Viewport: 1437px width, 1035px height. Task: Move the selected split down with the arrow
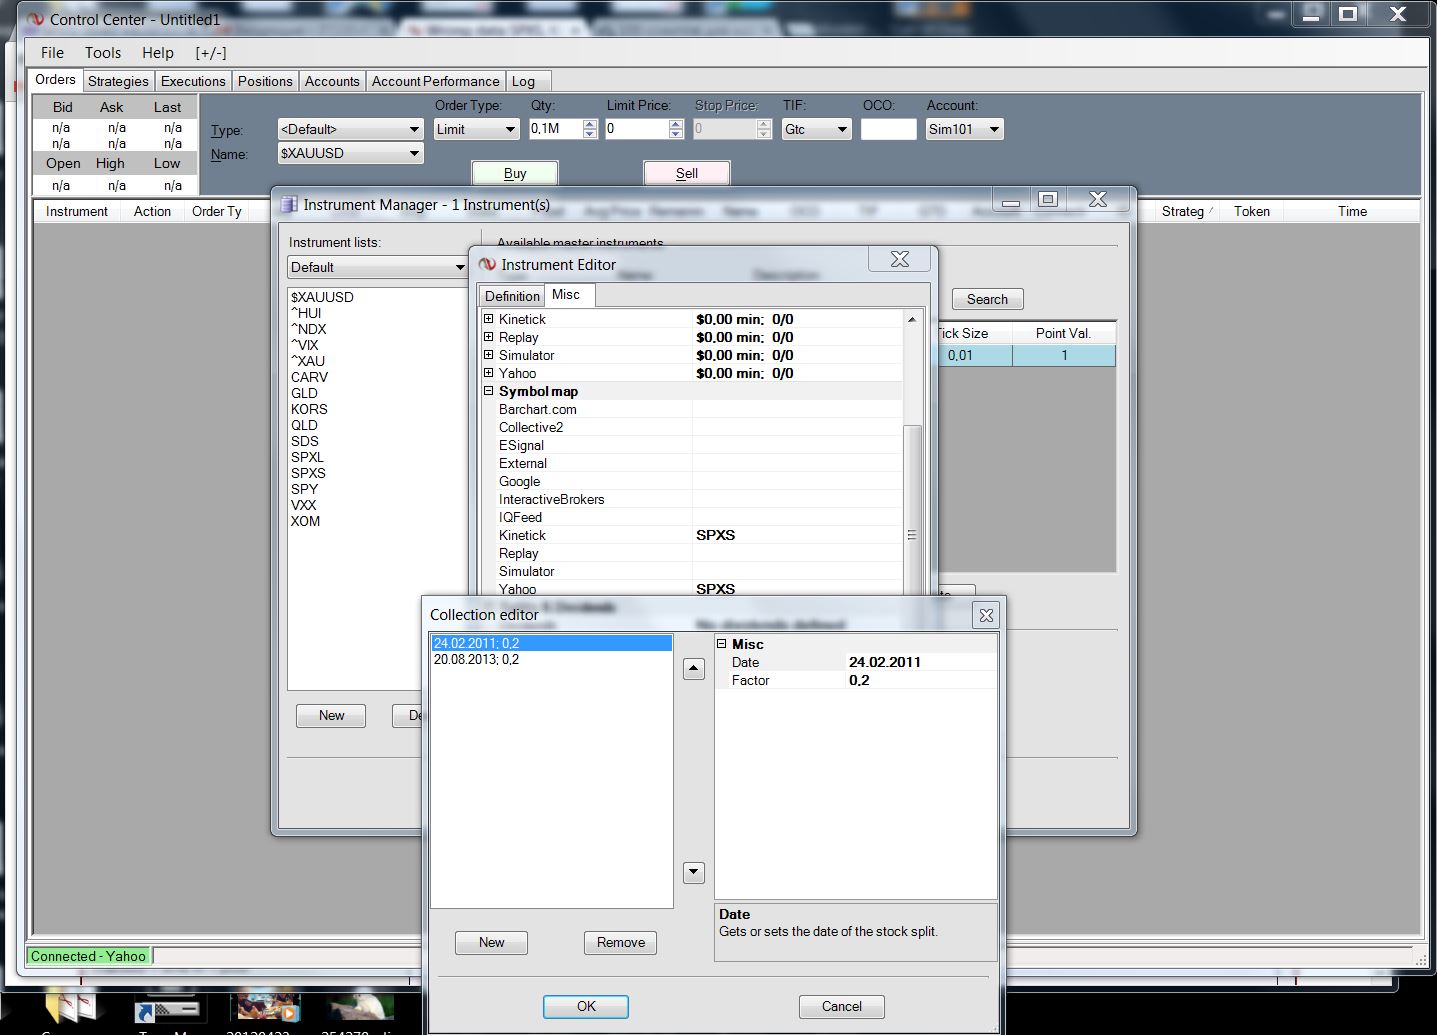tap(694, 872)
